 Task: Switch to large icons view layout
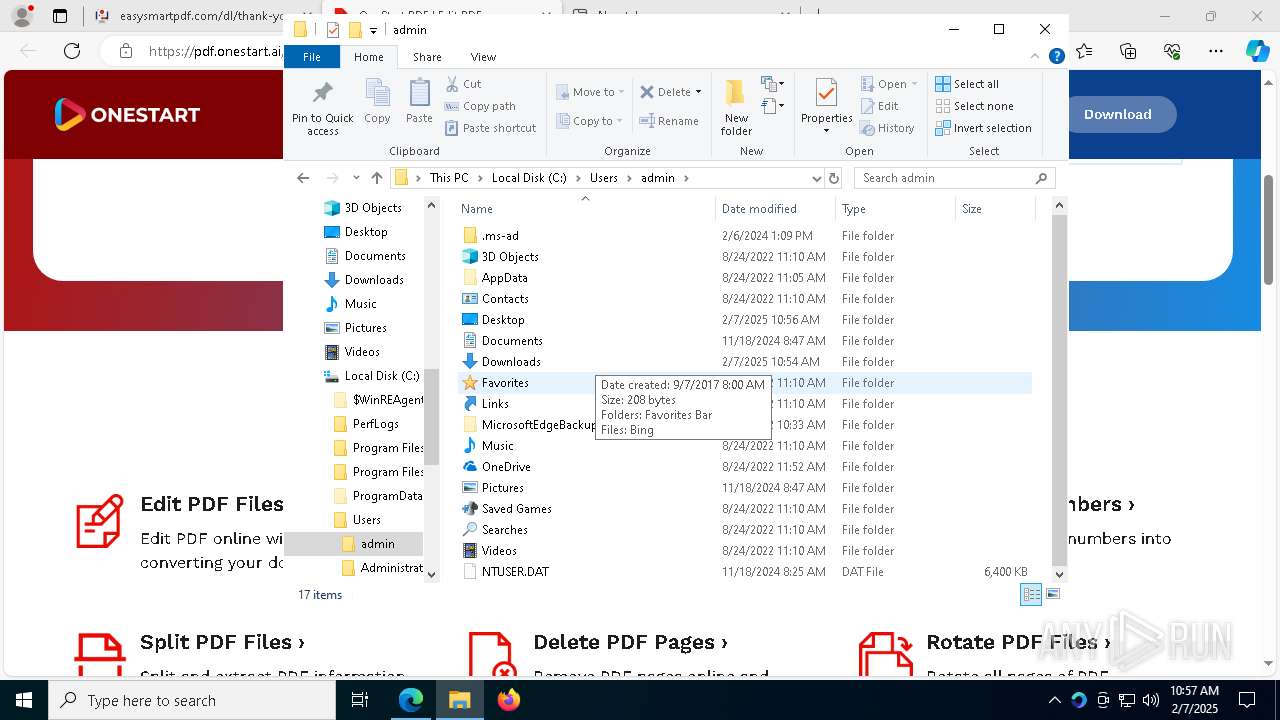[1052, 594]
